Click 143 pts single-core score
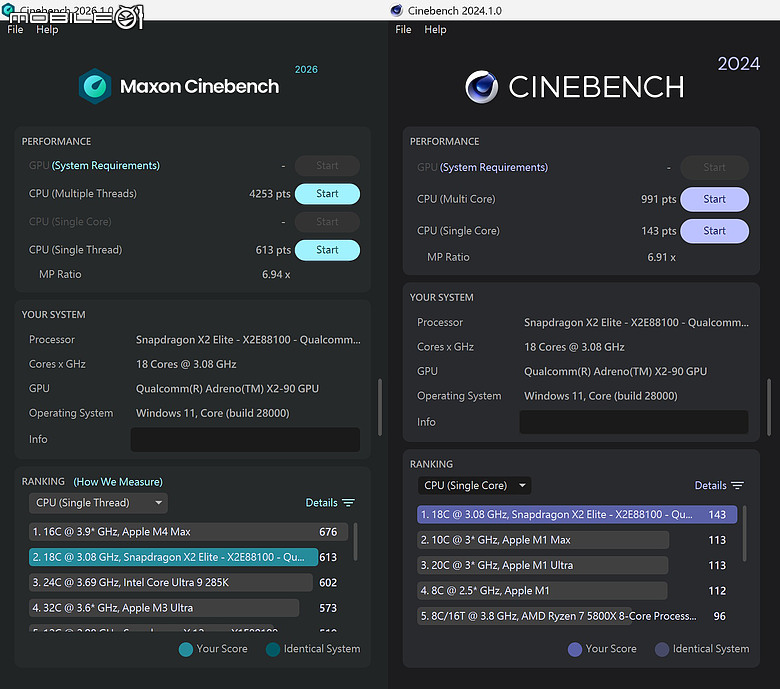Viewport: 780px width, 689px height. (659, 231)
